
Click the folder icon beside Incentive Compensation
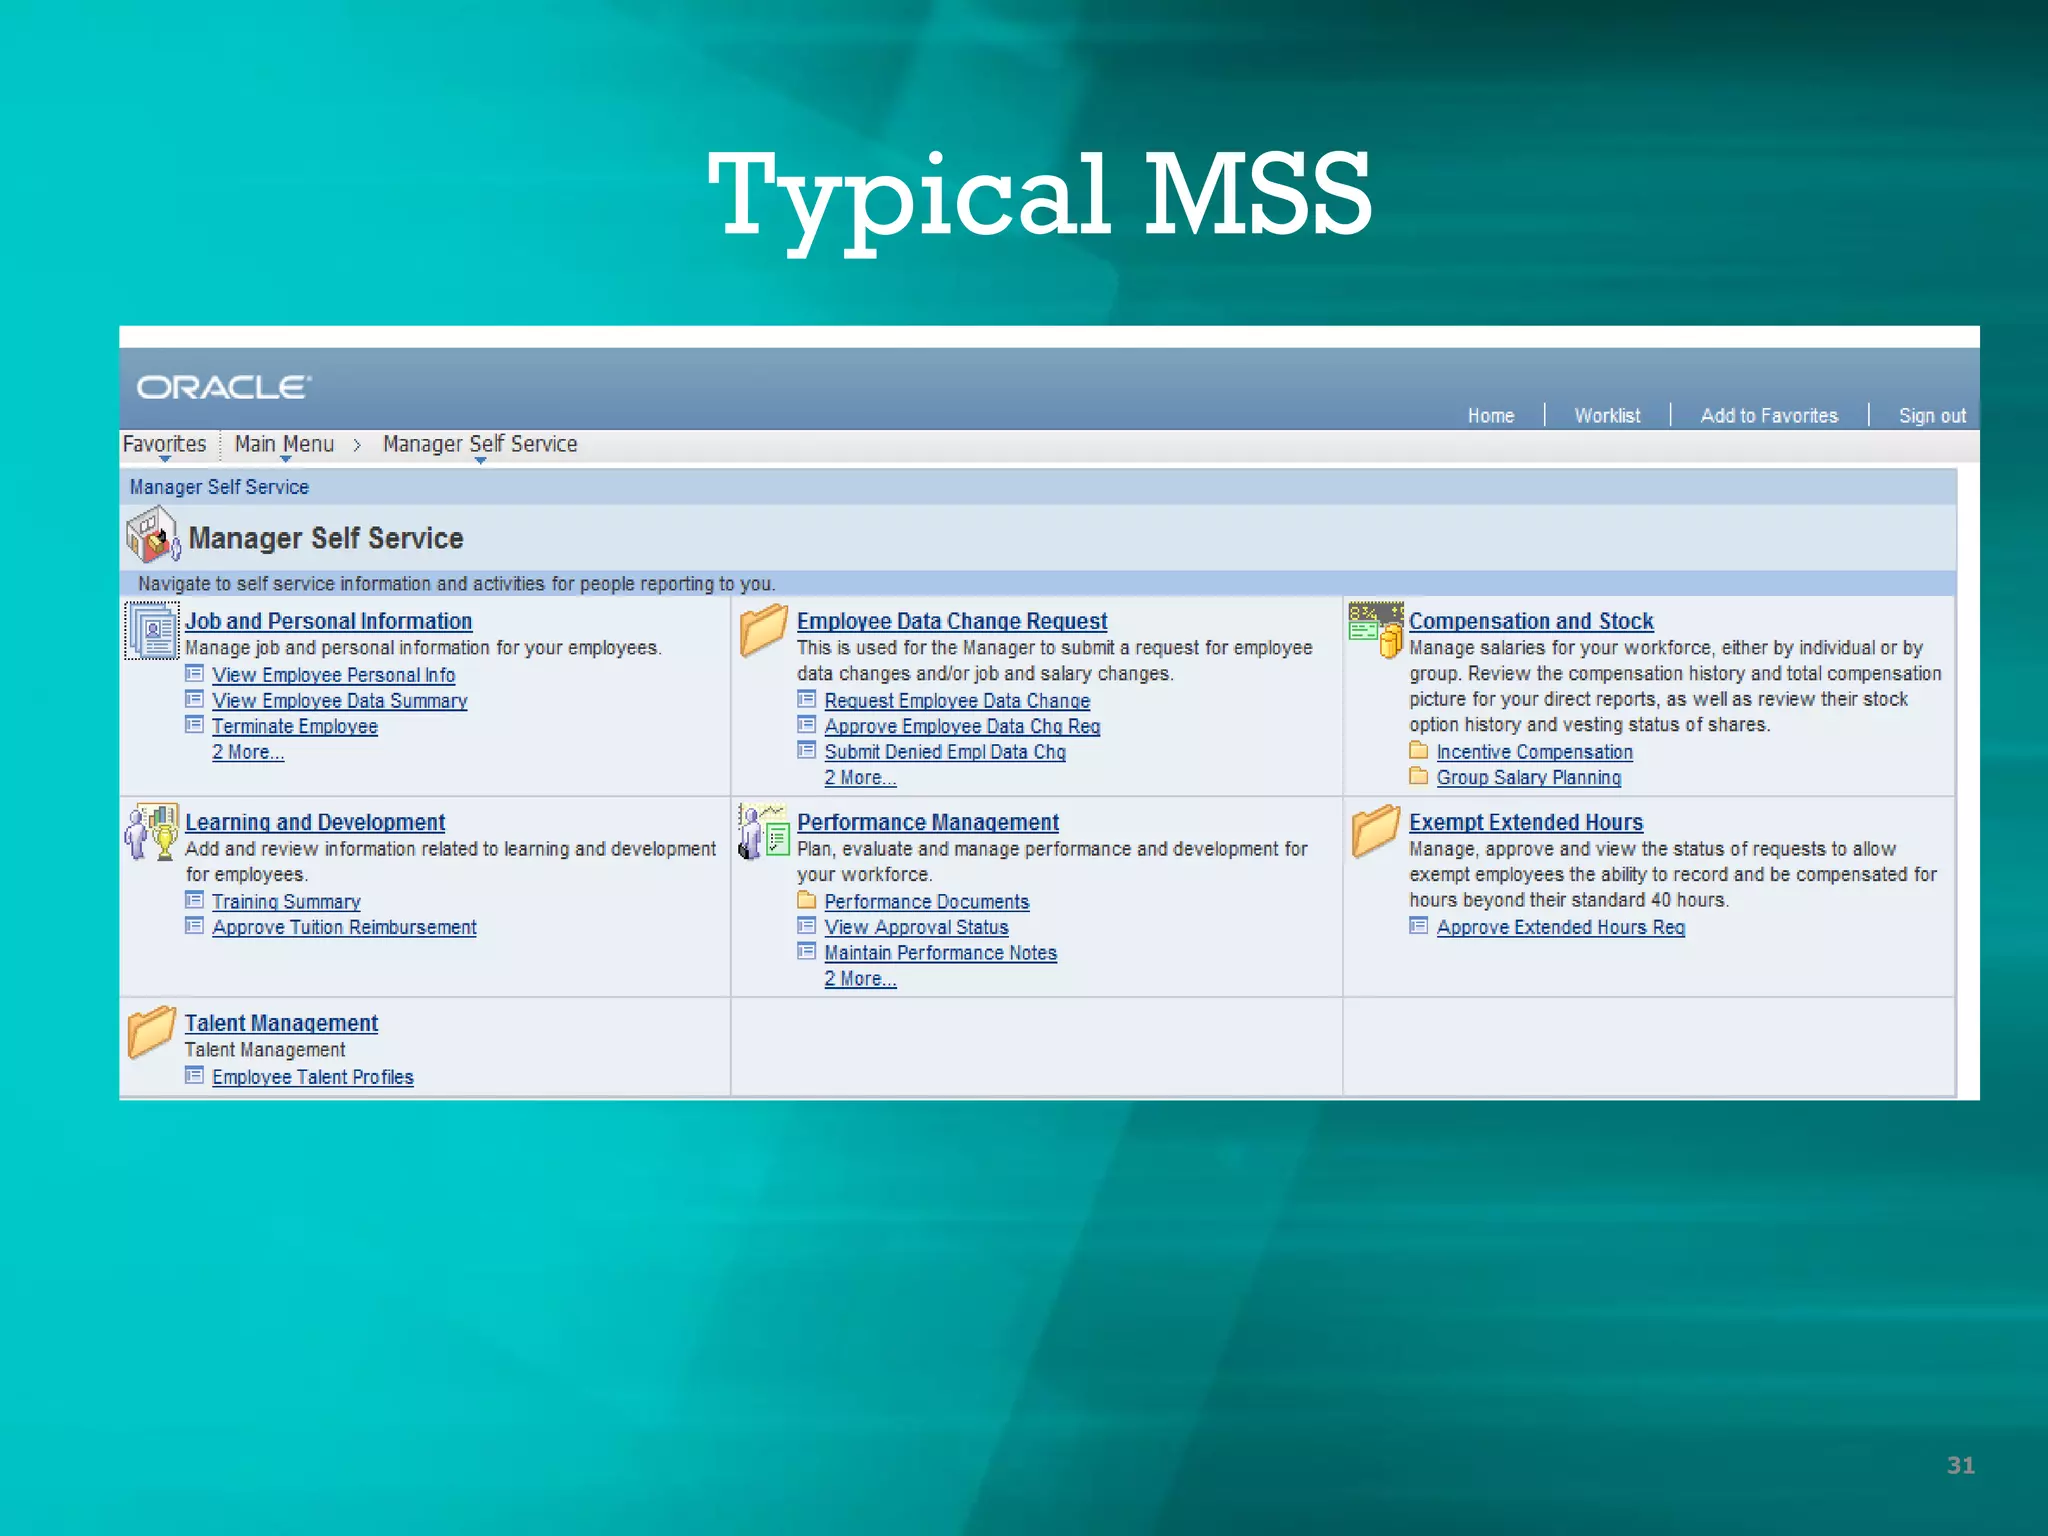[1419, 750]
